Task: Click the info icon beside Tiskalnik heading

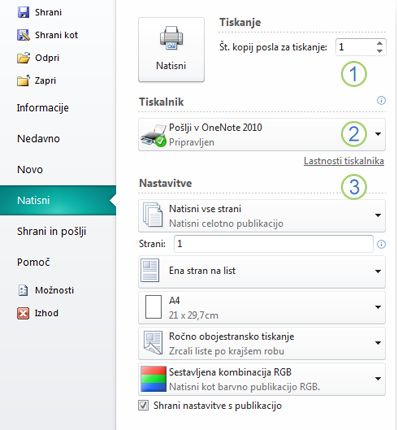Action: tap(381, 100)
